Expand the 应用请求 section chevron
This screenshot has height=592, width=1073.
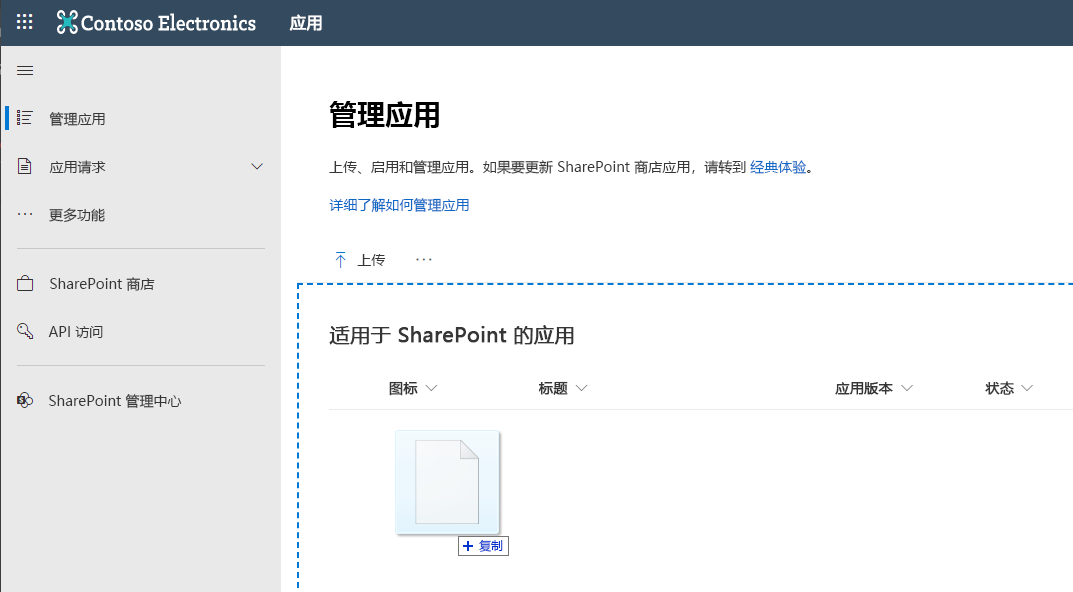point(257,166)
